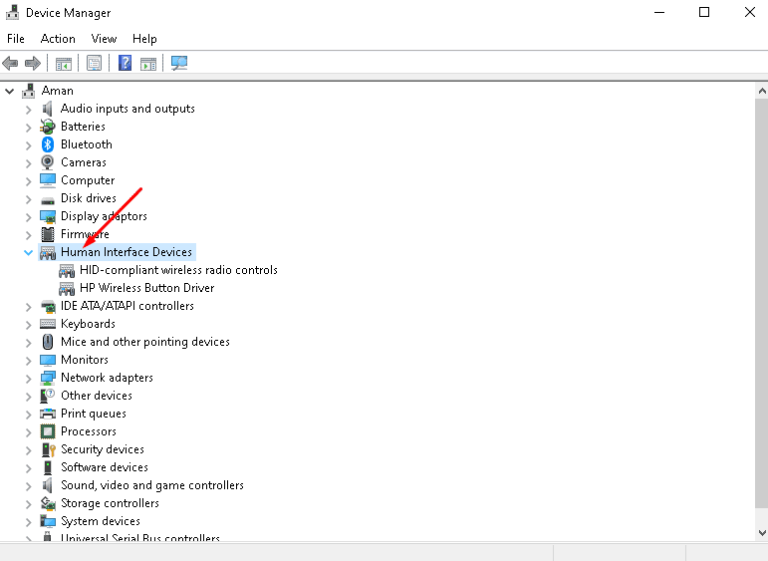Image resolution: width=768 pixels, height=561 pixels.
Task: Click Scan for hardware changes icon
Action: point(179,63)
